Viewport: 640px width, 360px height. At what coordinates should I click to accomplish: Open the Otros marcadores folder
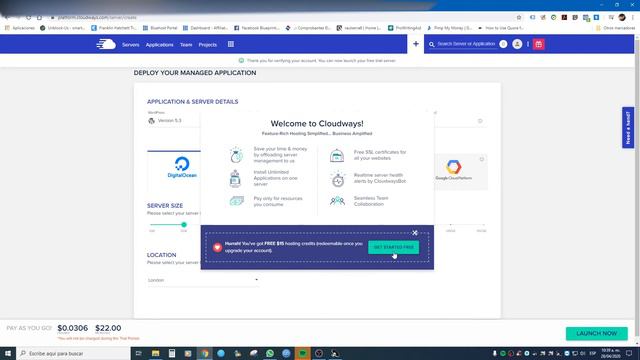point(616,28)
